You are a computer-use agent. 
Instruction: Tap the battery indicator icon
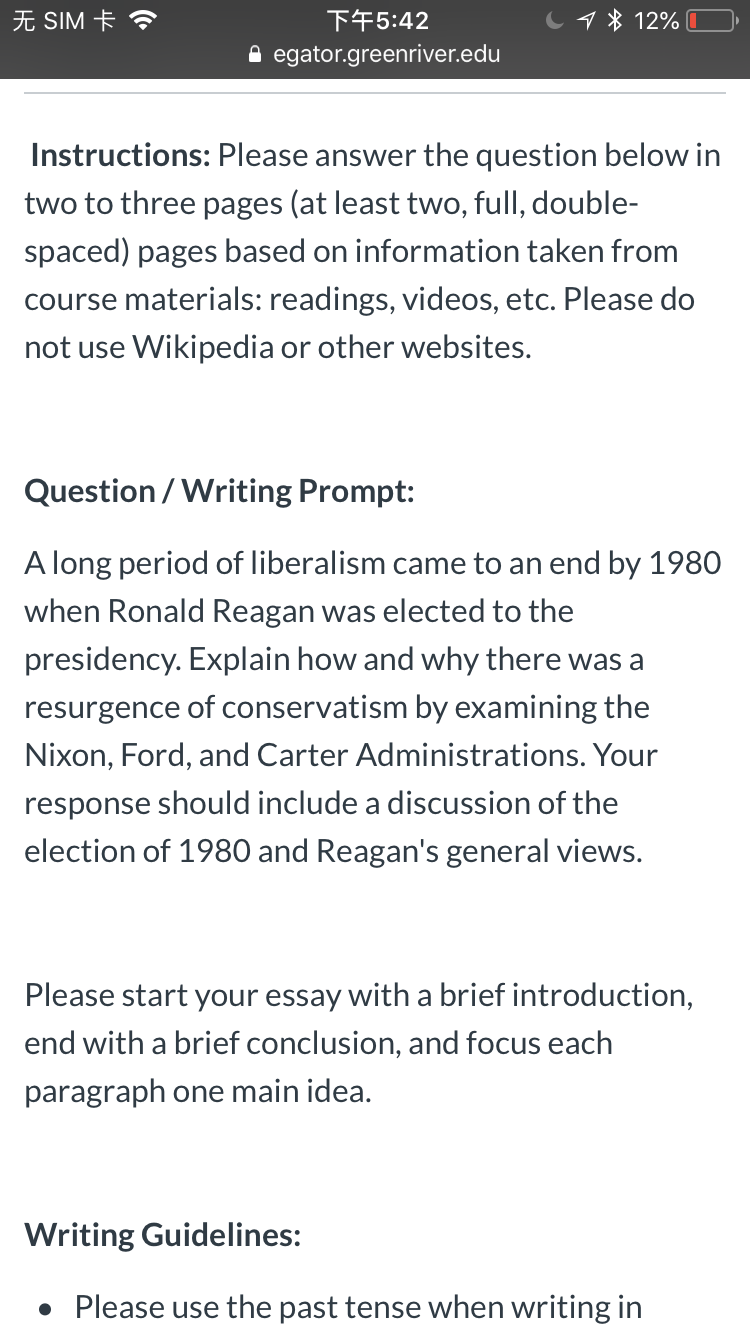[x=711, y=20]
